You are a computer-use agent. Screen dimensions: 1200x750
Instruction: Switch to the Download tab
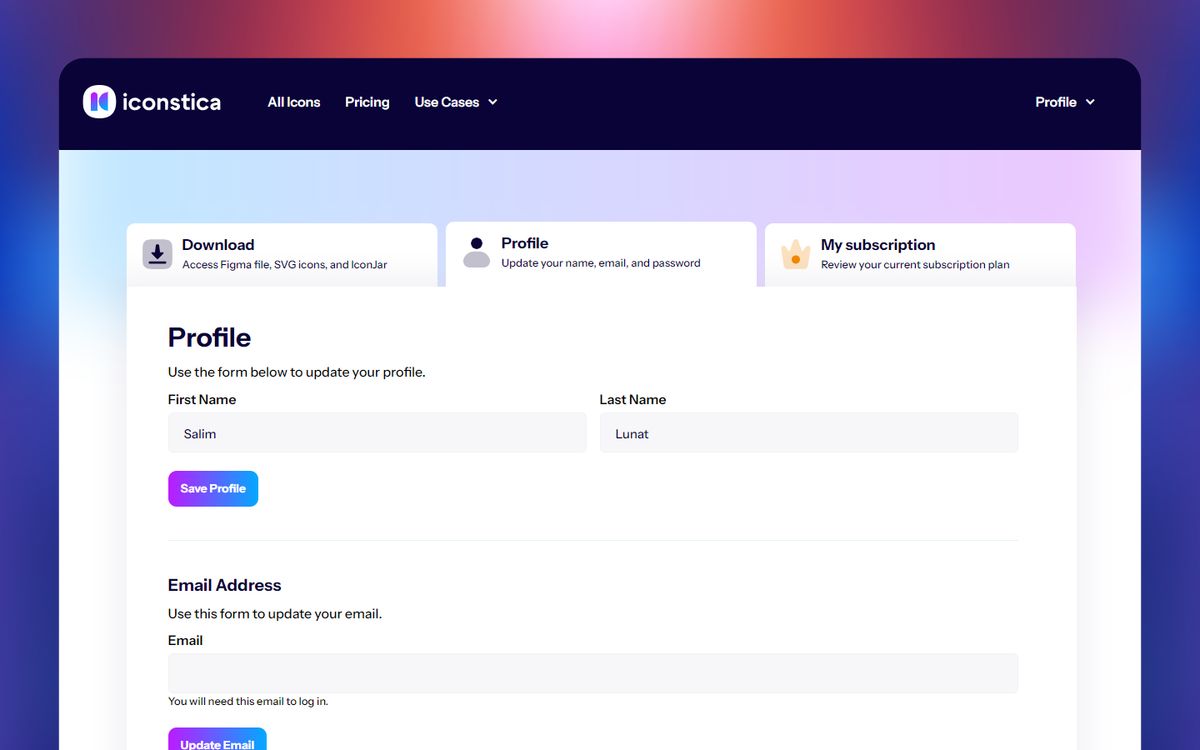pyautogui.click(x=282, y=255)
